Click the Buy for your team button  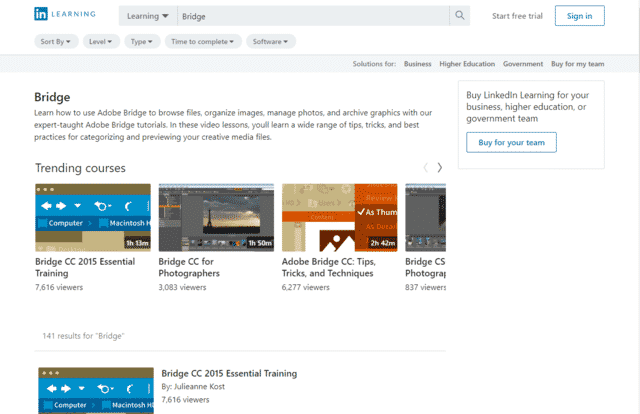point(511,142)
